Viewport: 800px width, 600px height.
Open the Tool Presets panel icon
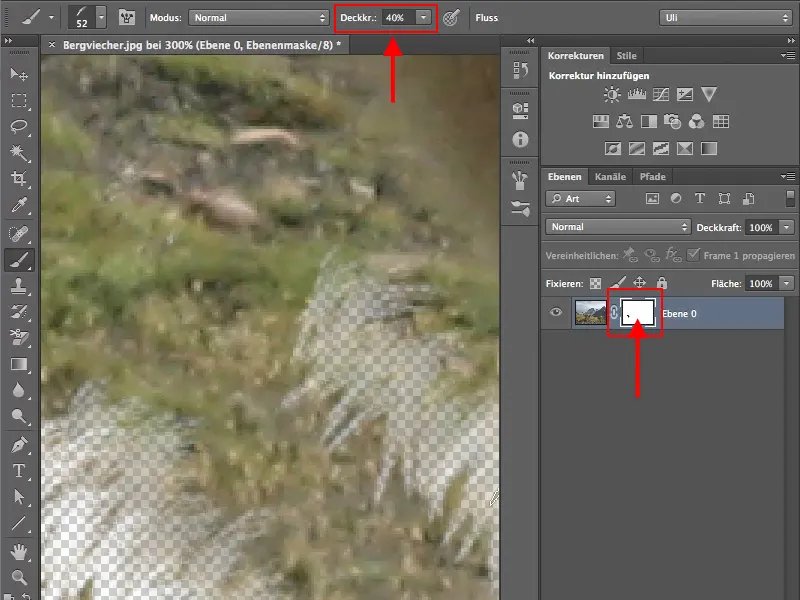pos(520,208)
